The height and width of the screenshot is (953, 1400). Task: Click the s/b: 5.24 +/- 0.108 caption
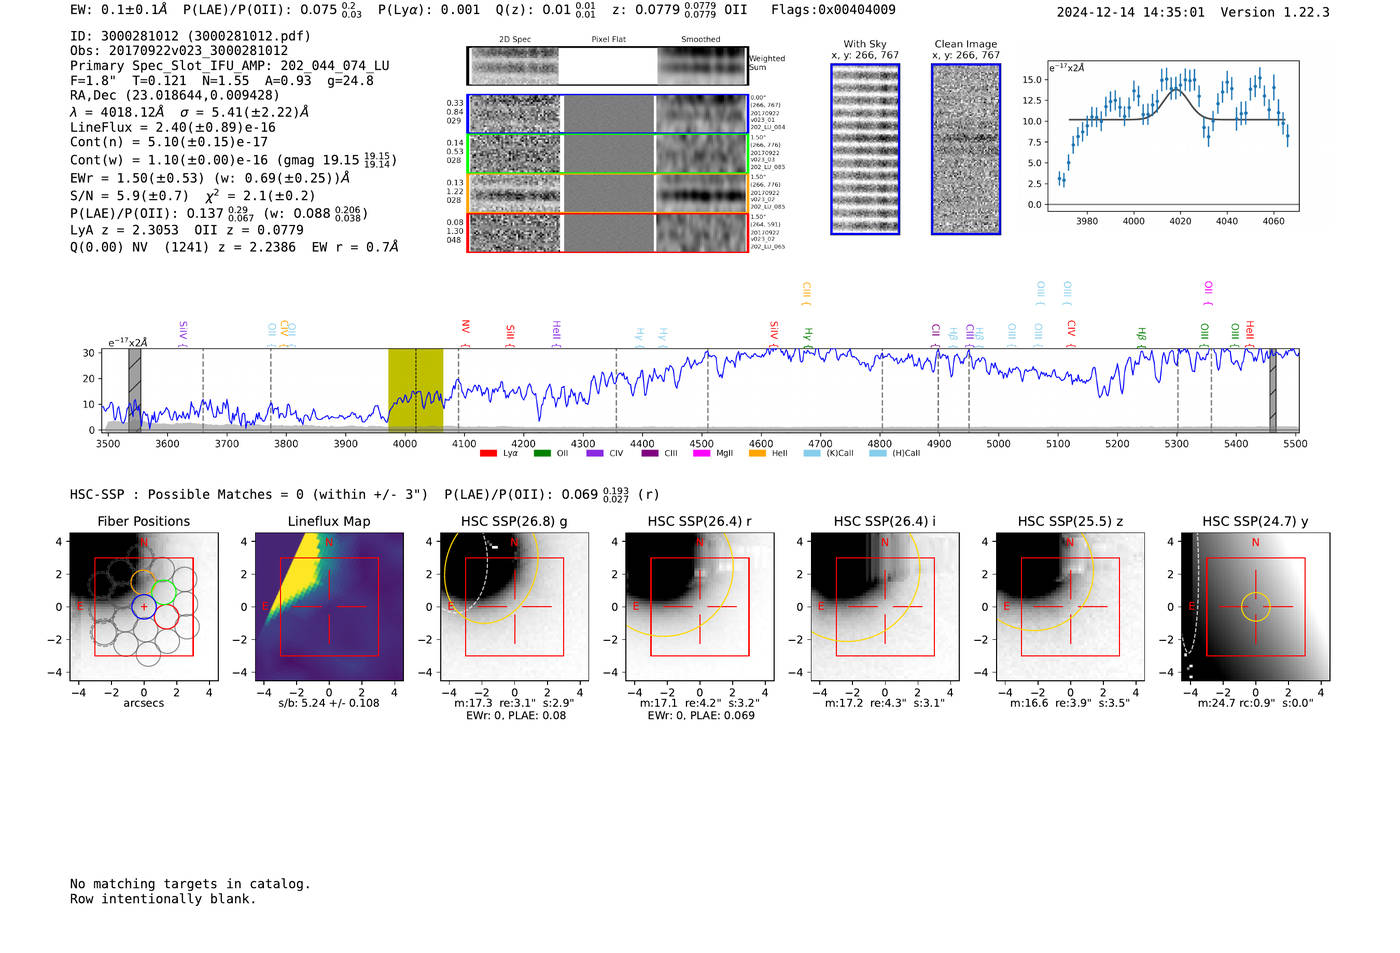click(329, 703)
